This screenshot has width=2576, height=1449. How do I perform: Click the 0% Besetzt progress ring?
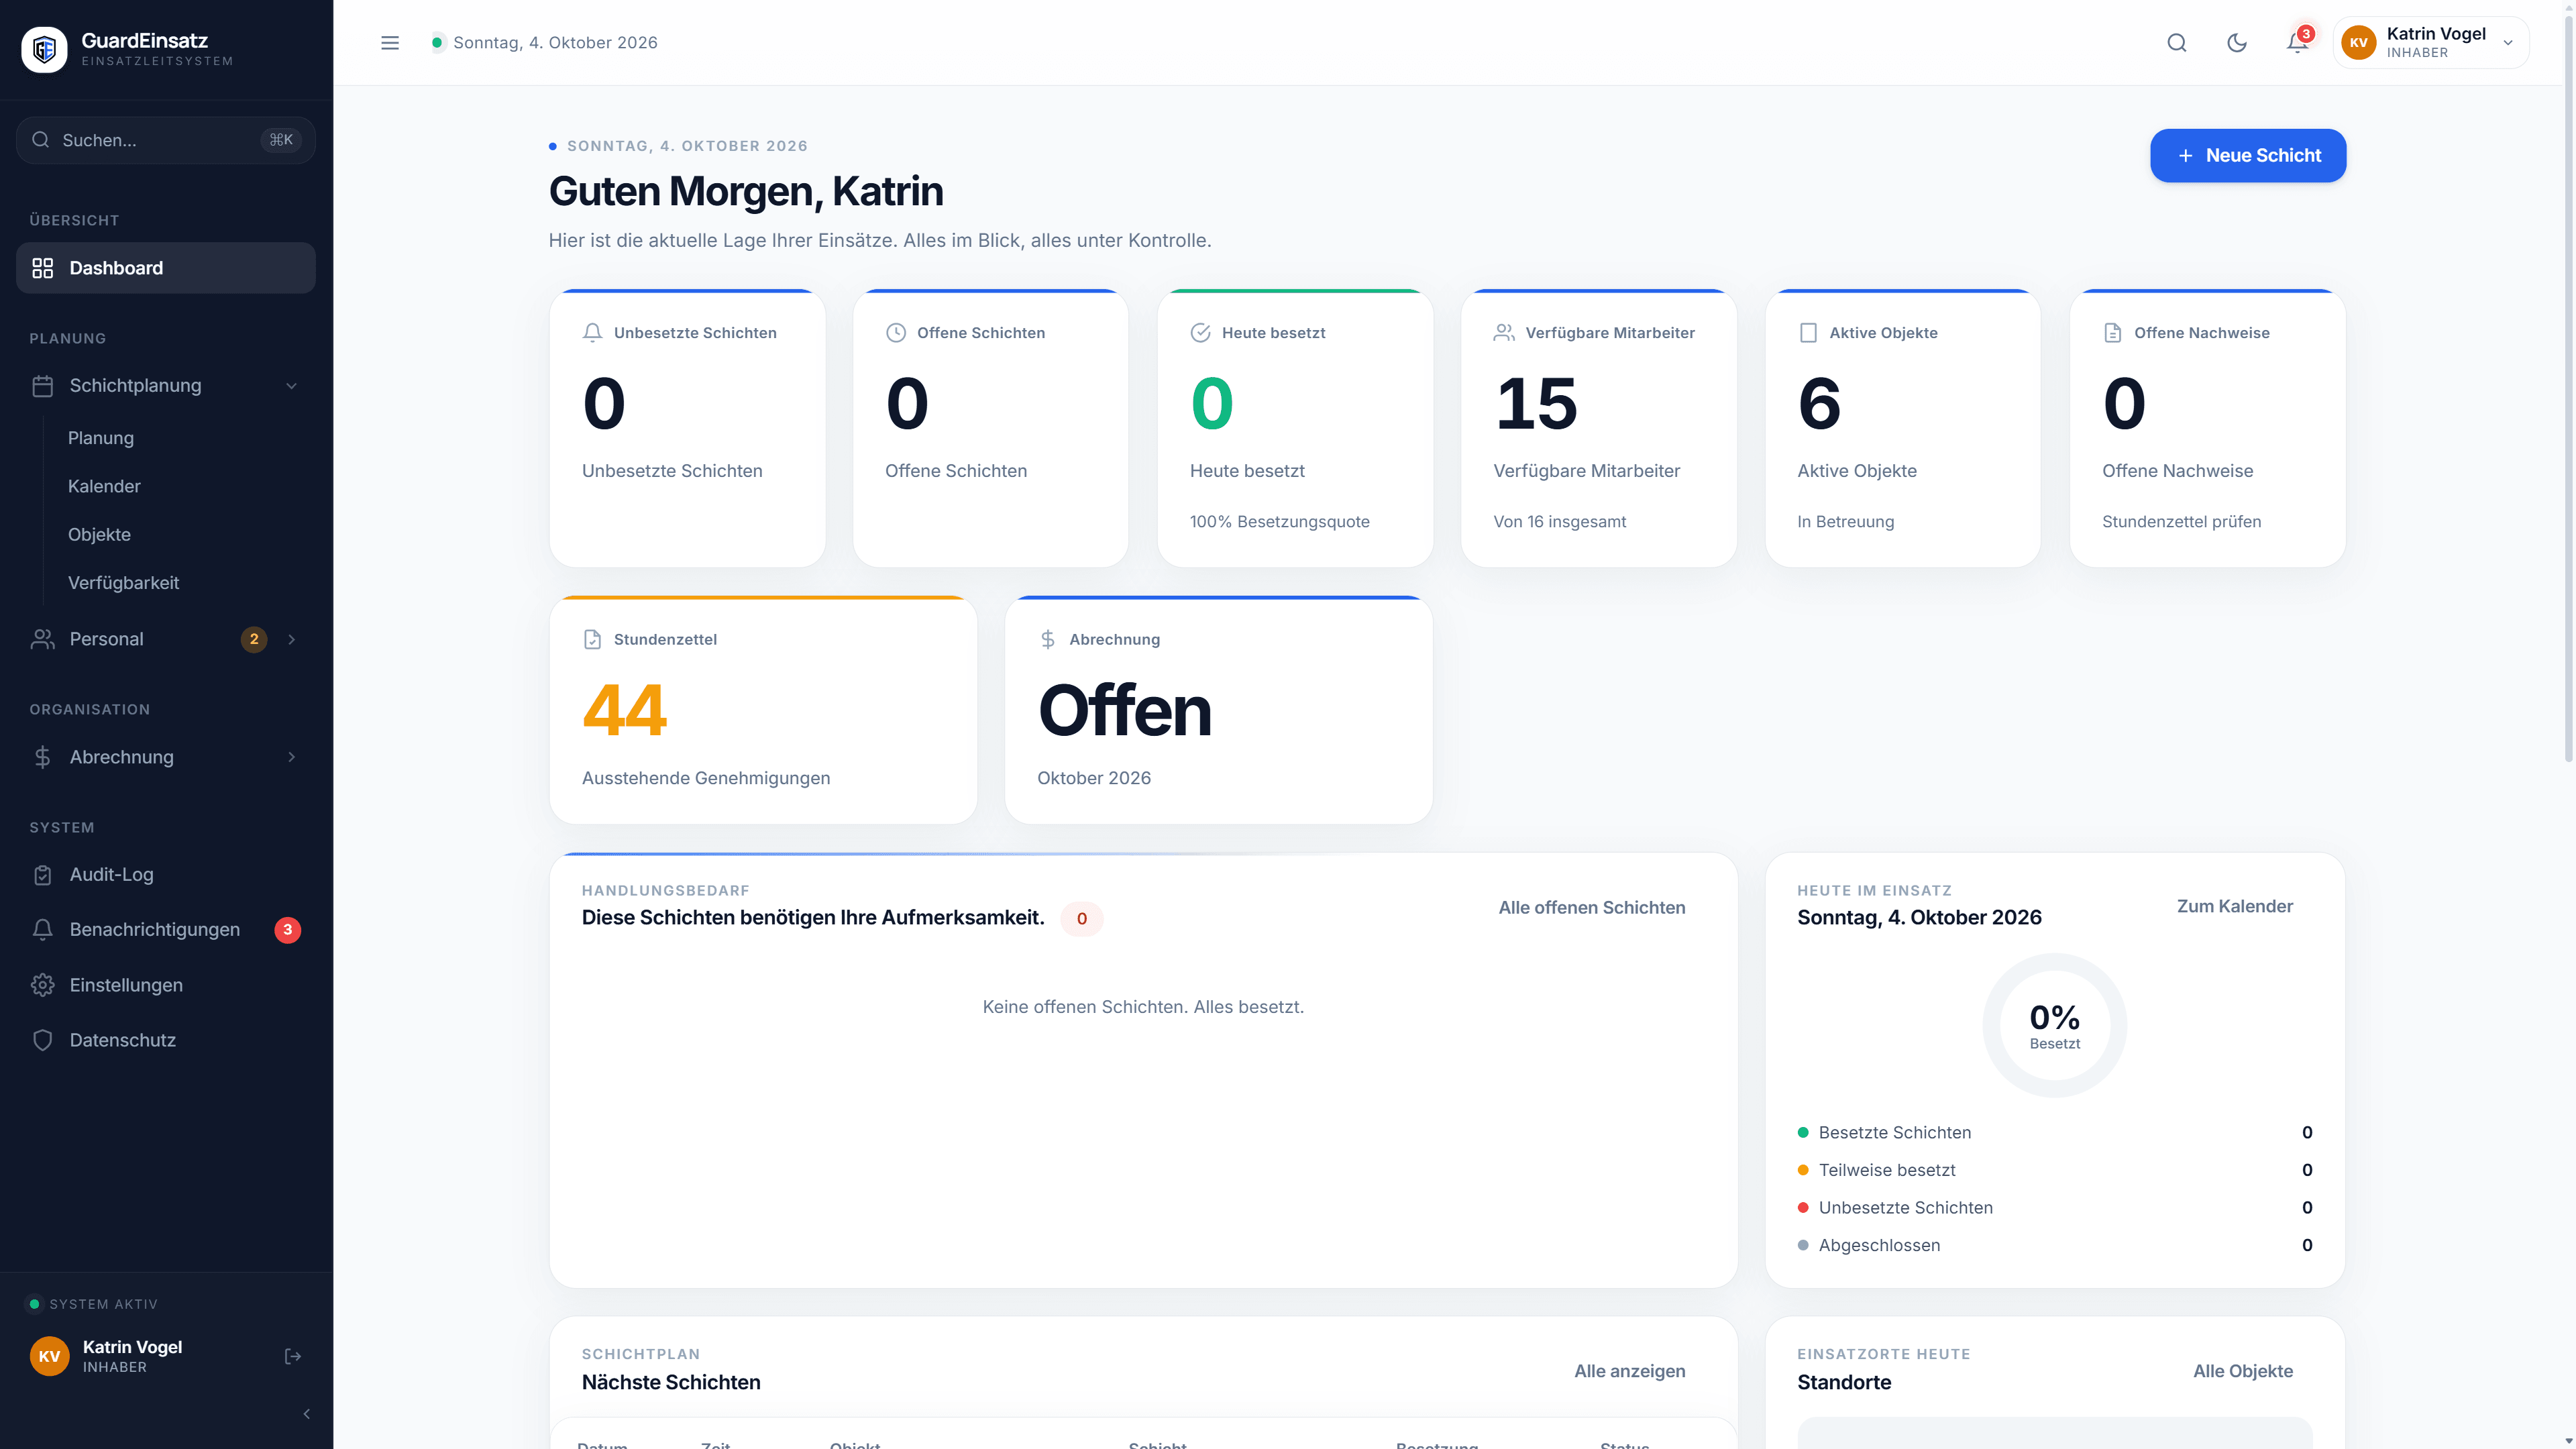(x=2054, y=1025)
